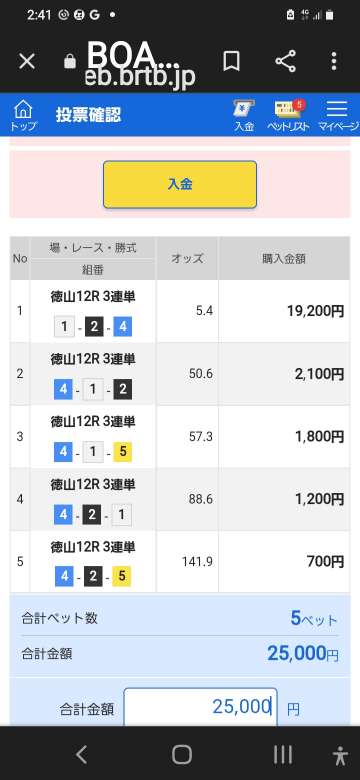Tap the padlock site security icon
Screen dimensions: 360x780
click(x=70, y=61)
